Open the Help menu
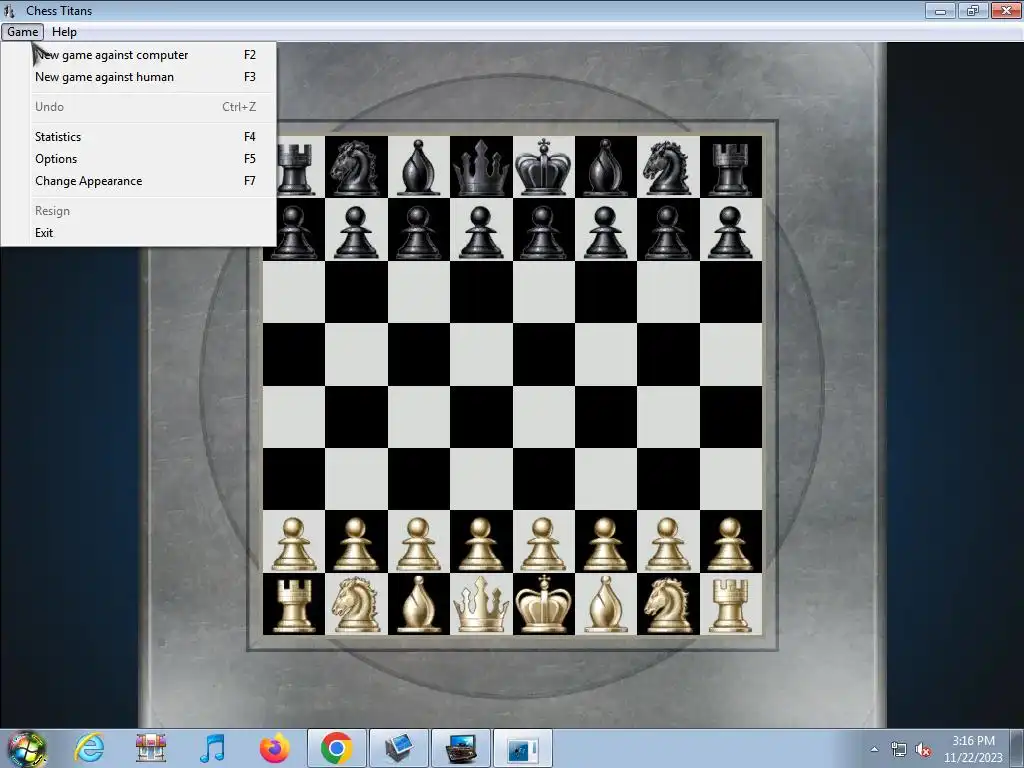 point(64,31)
